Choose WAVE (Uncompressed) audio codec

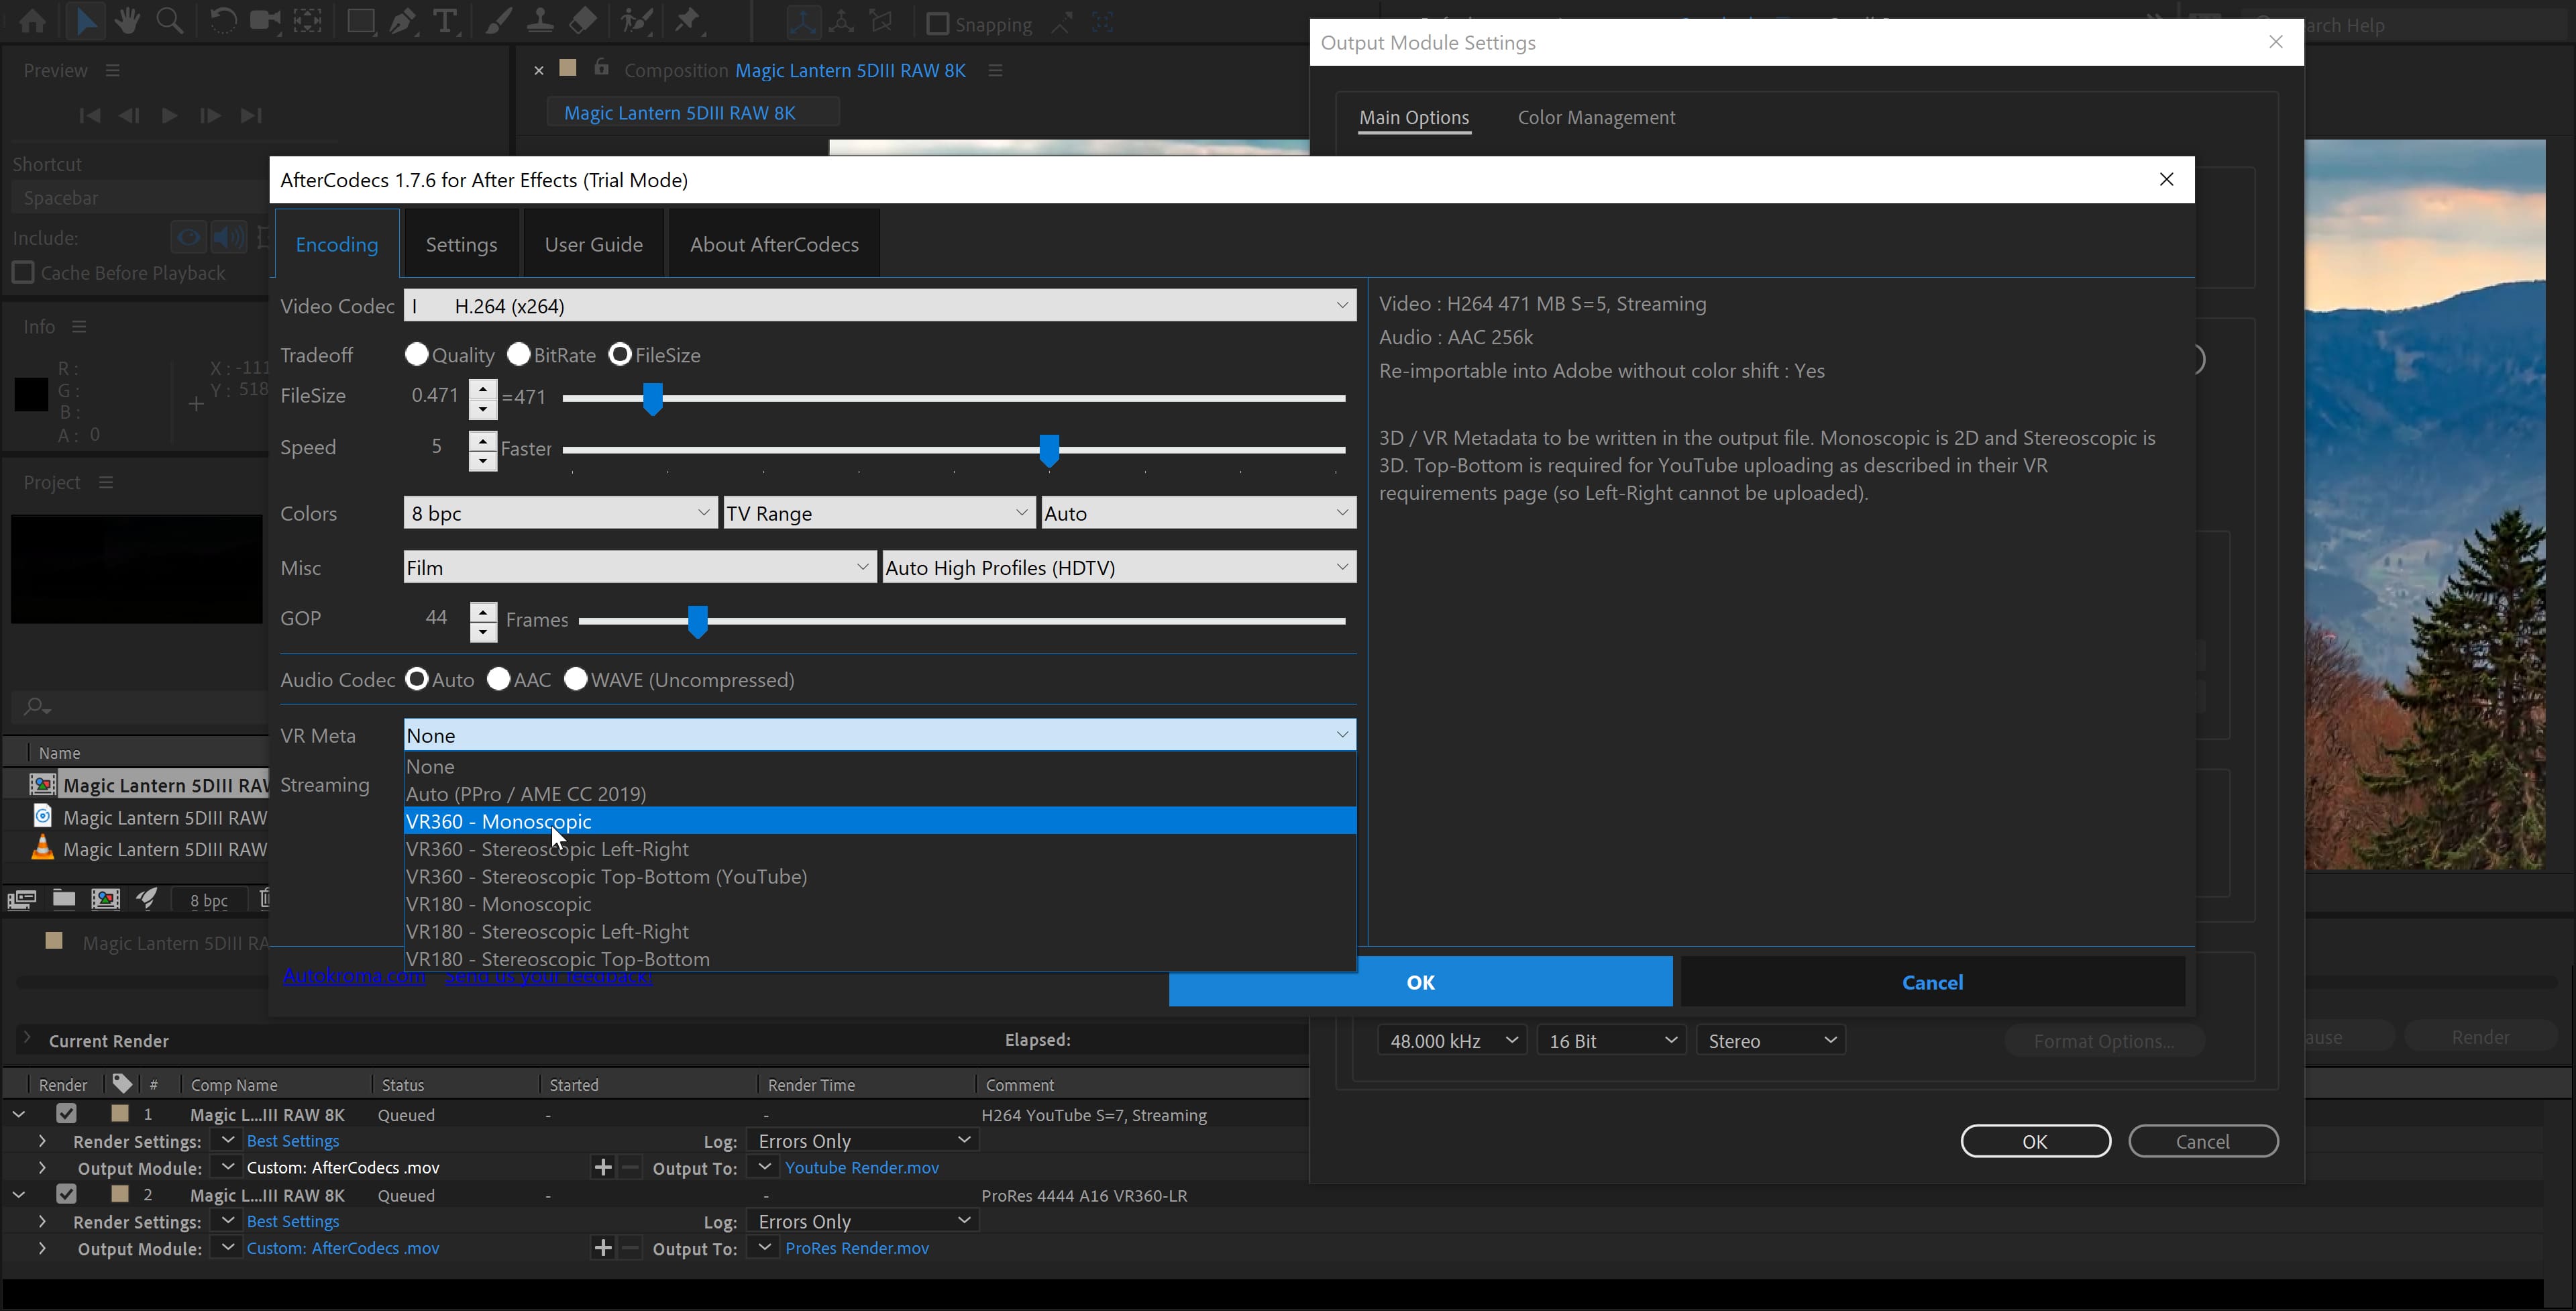click(x=576, y=680)
